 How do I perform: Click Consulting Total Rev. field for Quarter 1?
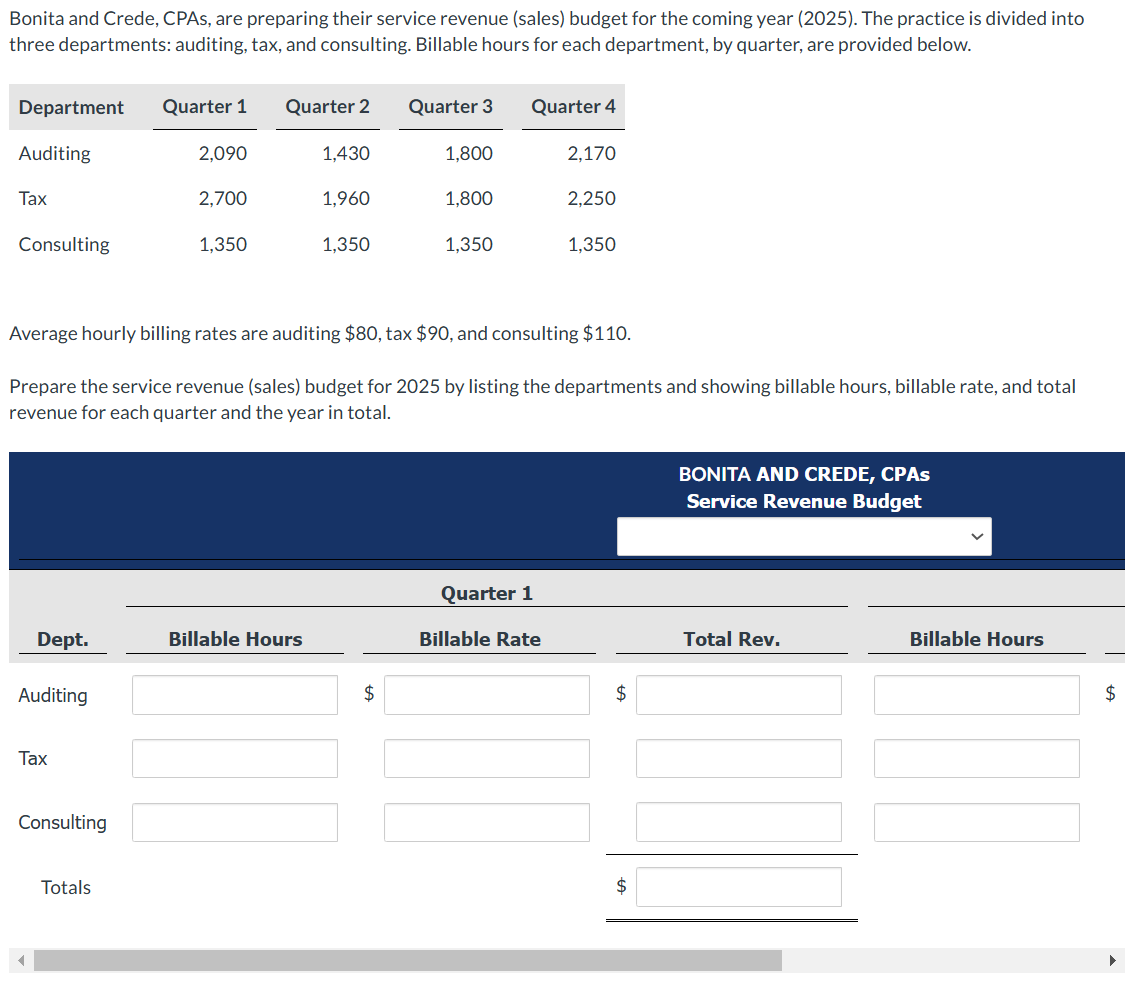click(738, 822)
